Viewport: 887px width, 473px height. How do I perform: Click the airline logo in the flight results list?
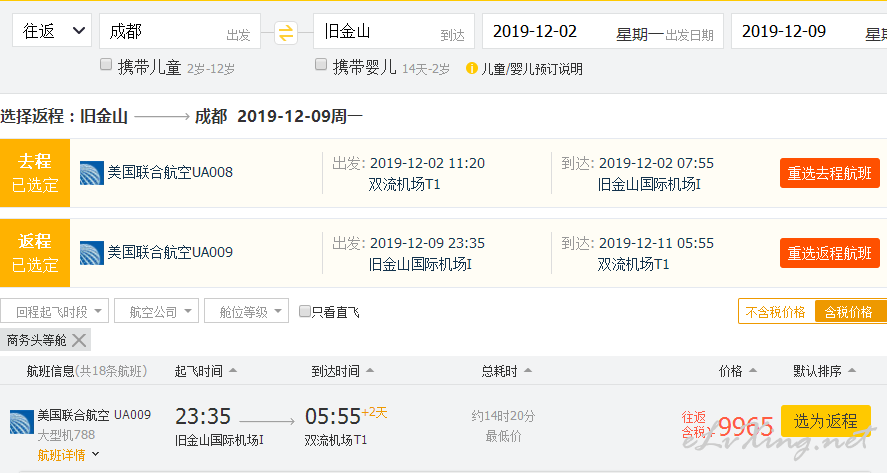pos(22,421)
